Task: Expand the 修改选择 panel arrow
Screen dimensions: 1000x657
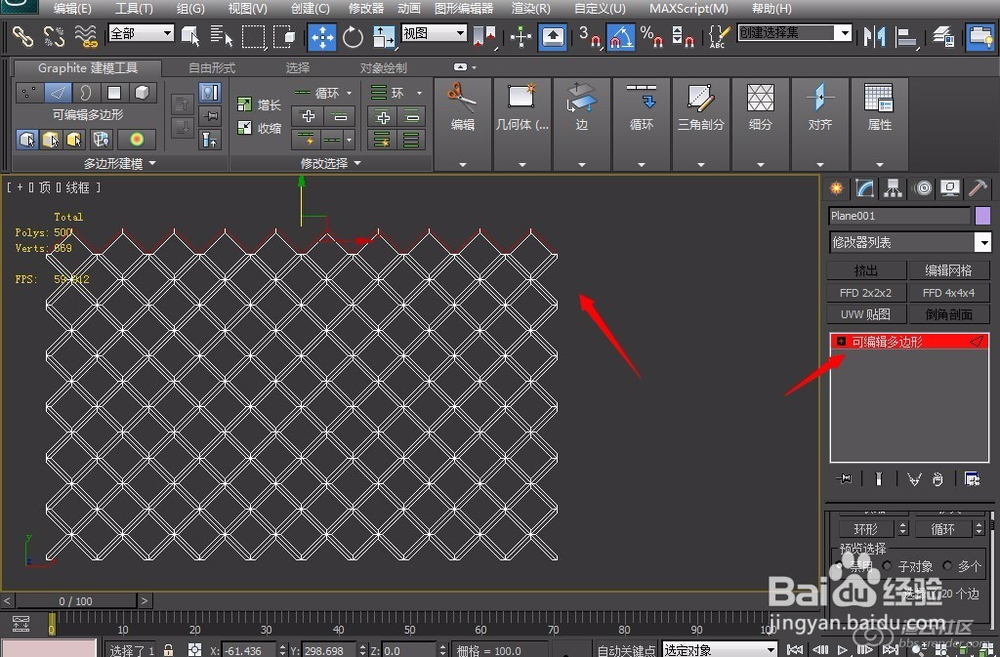Action: click(357, 163)
